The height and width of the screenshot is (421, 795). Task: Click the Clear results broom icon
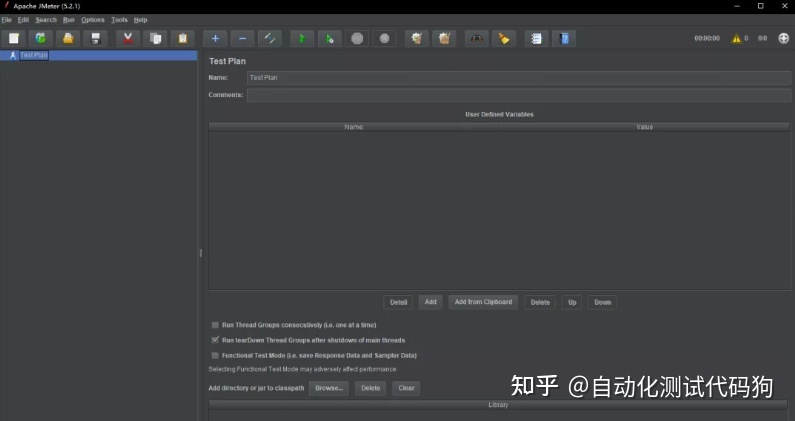[417, 39]
